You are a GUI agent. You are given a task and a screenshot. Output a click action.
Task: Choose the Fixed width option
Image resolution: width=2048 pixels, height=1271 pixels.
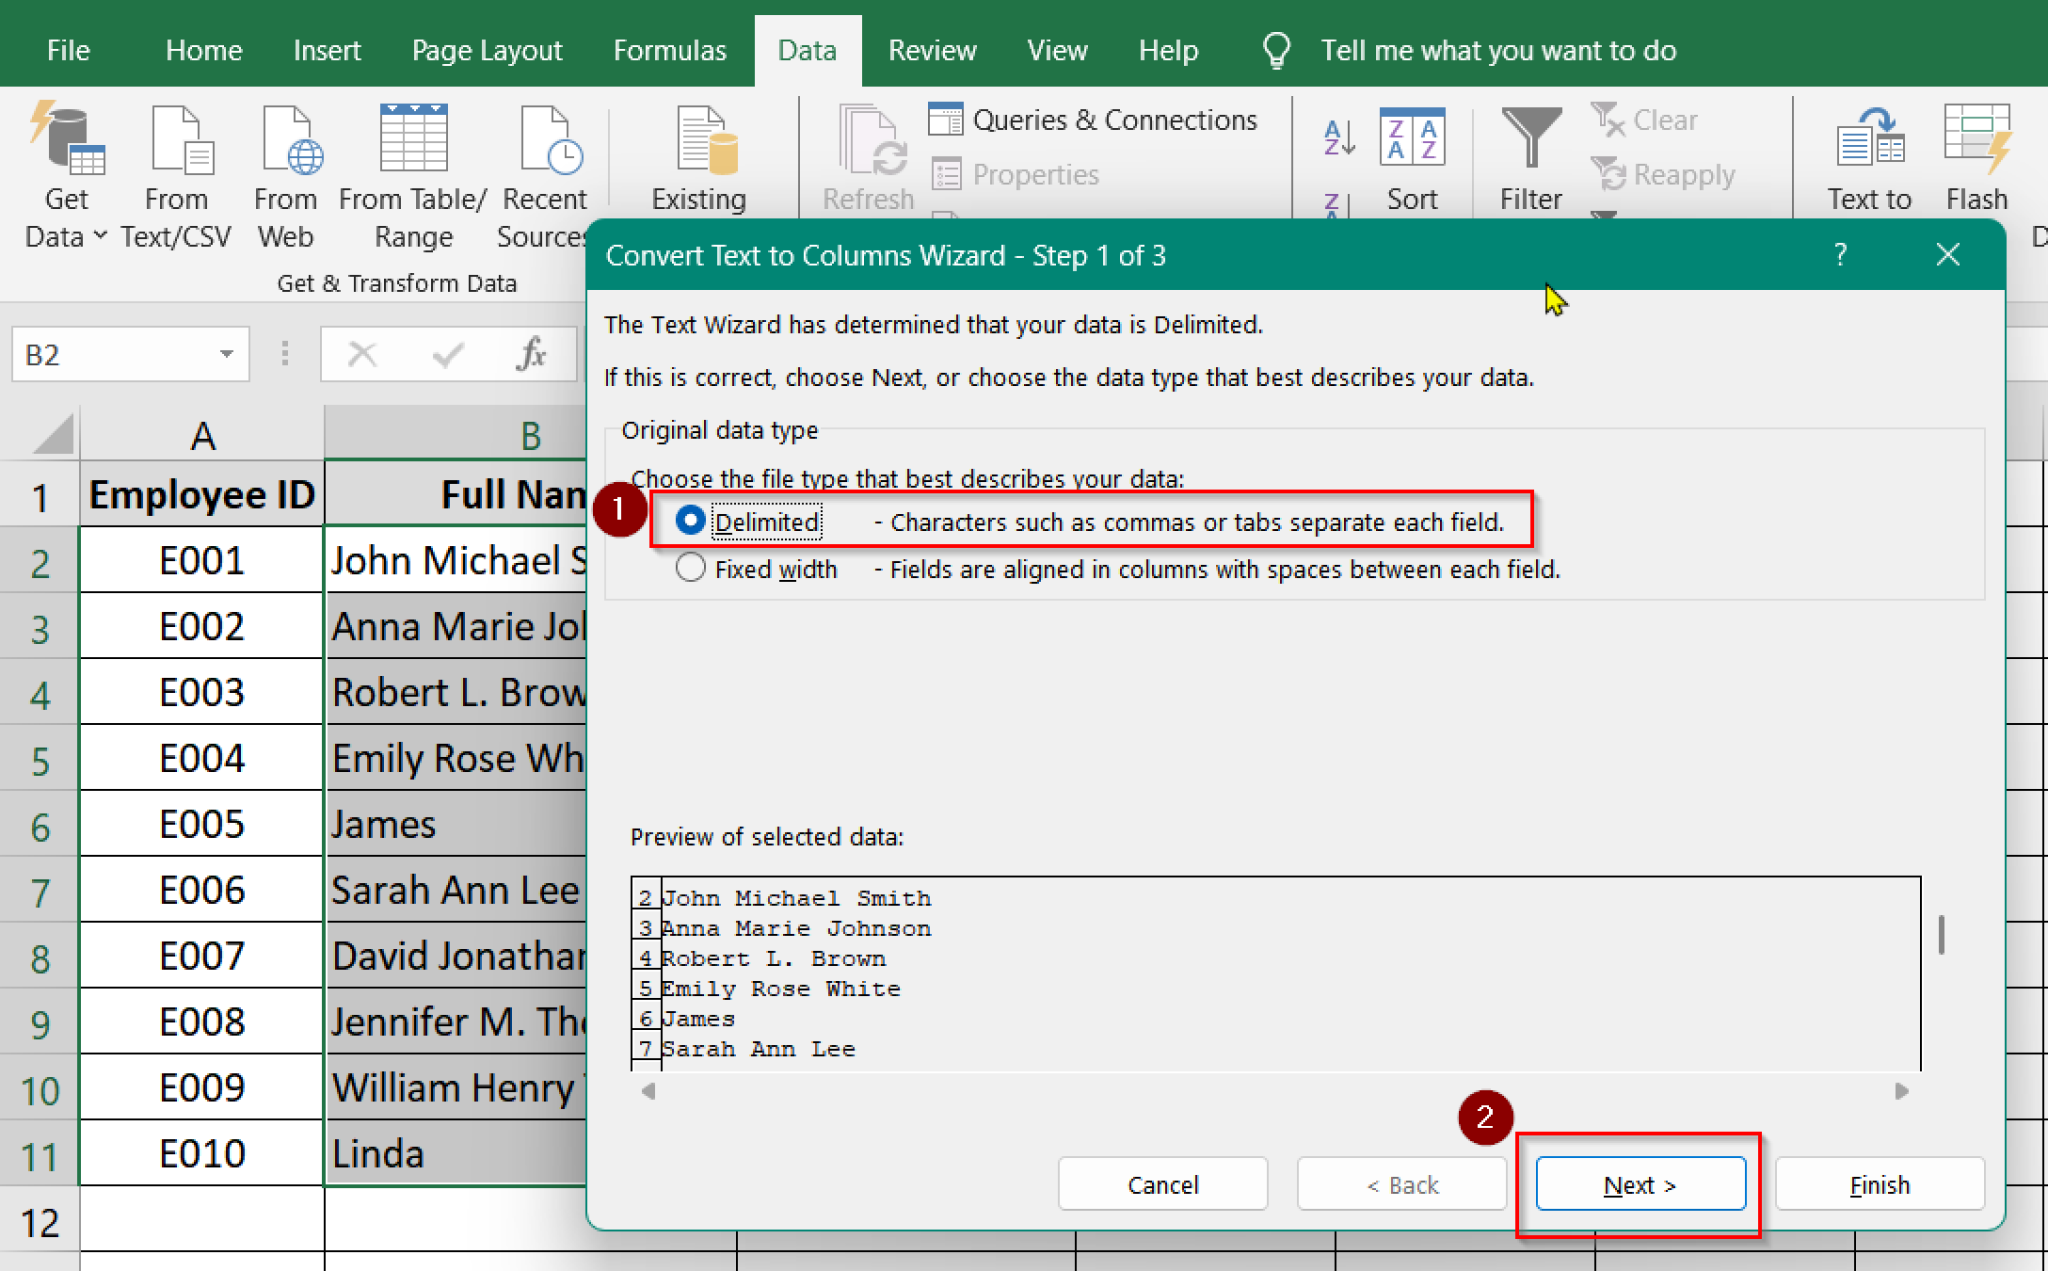coord(690,567)
